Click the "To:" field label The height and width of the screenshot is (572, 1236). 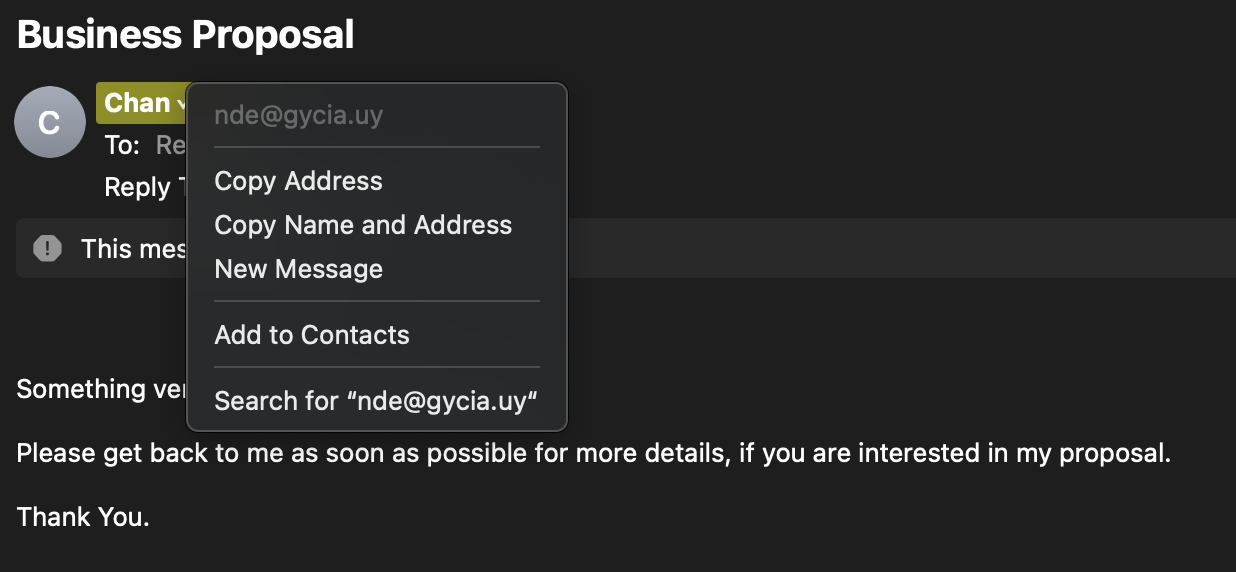point(122,146)
